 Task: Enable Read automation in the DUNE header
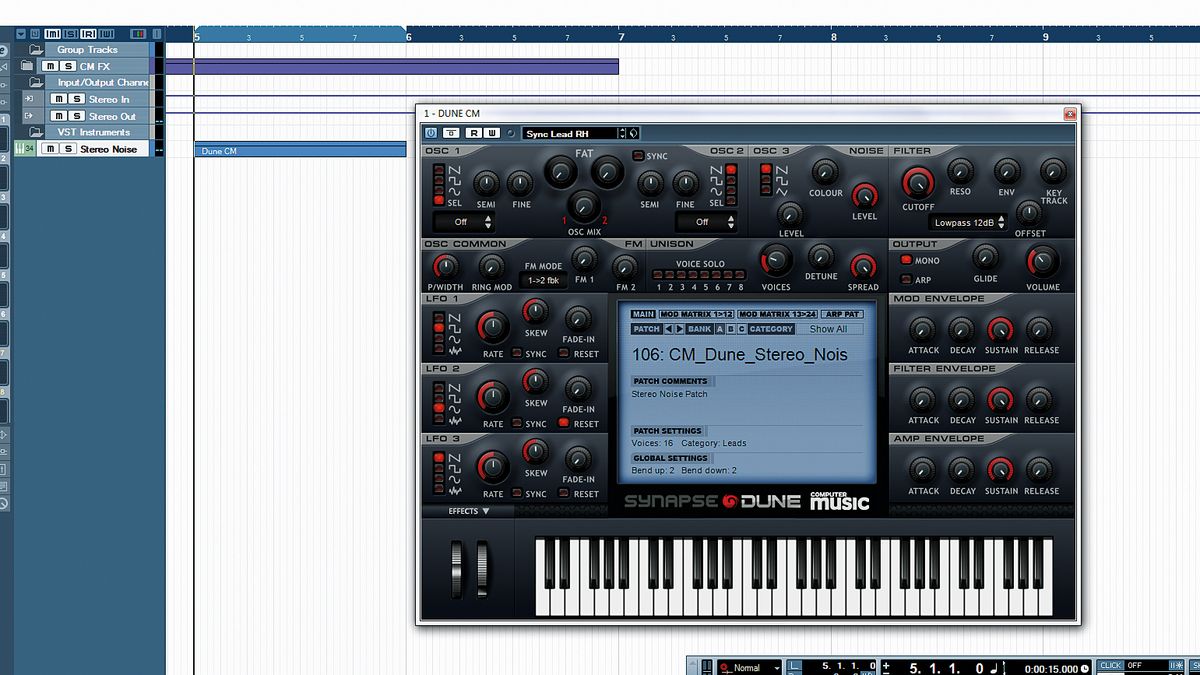[x=473, y=132]
